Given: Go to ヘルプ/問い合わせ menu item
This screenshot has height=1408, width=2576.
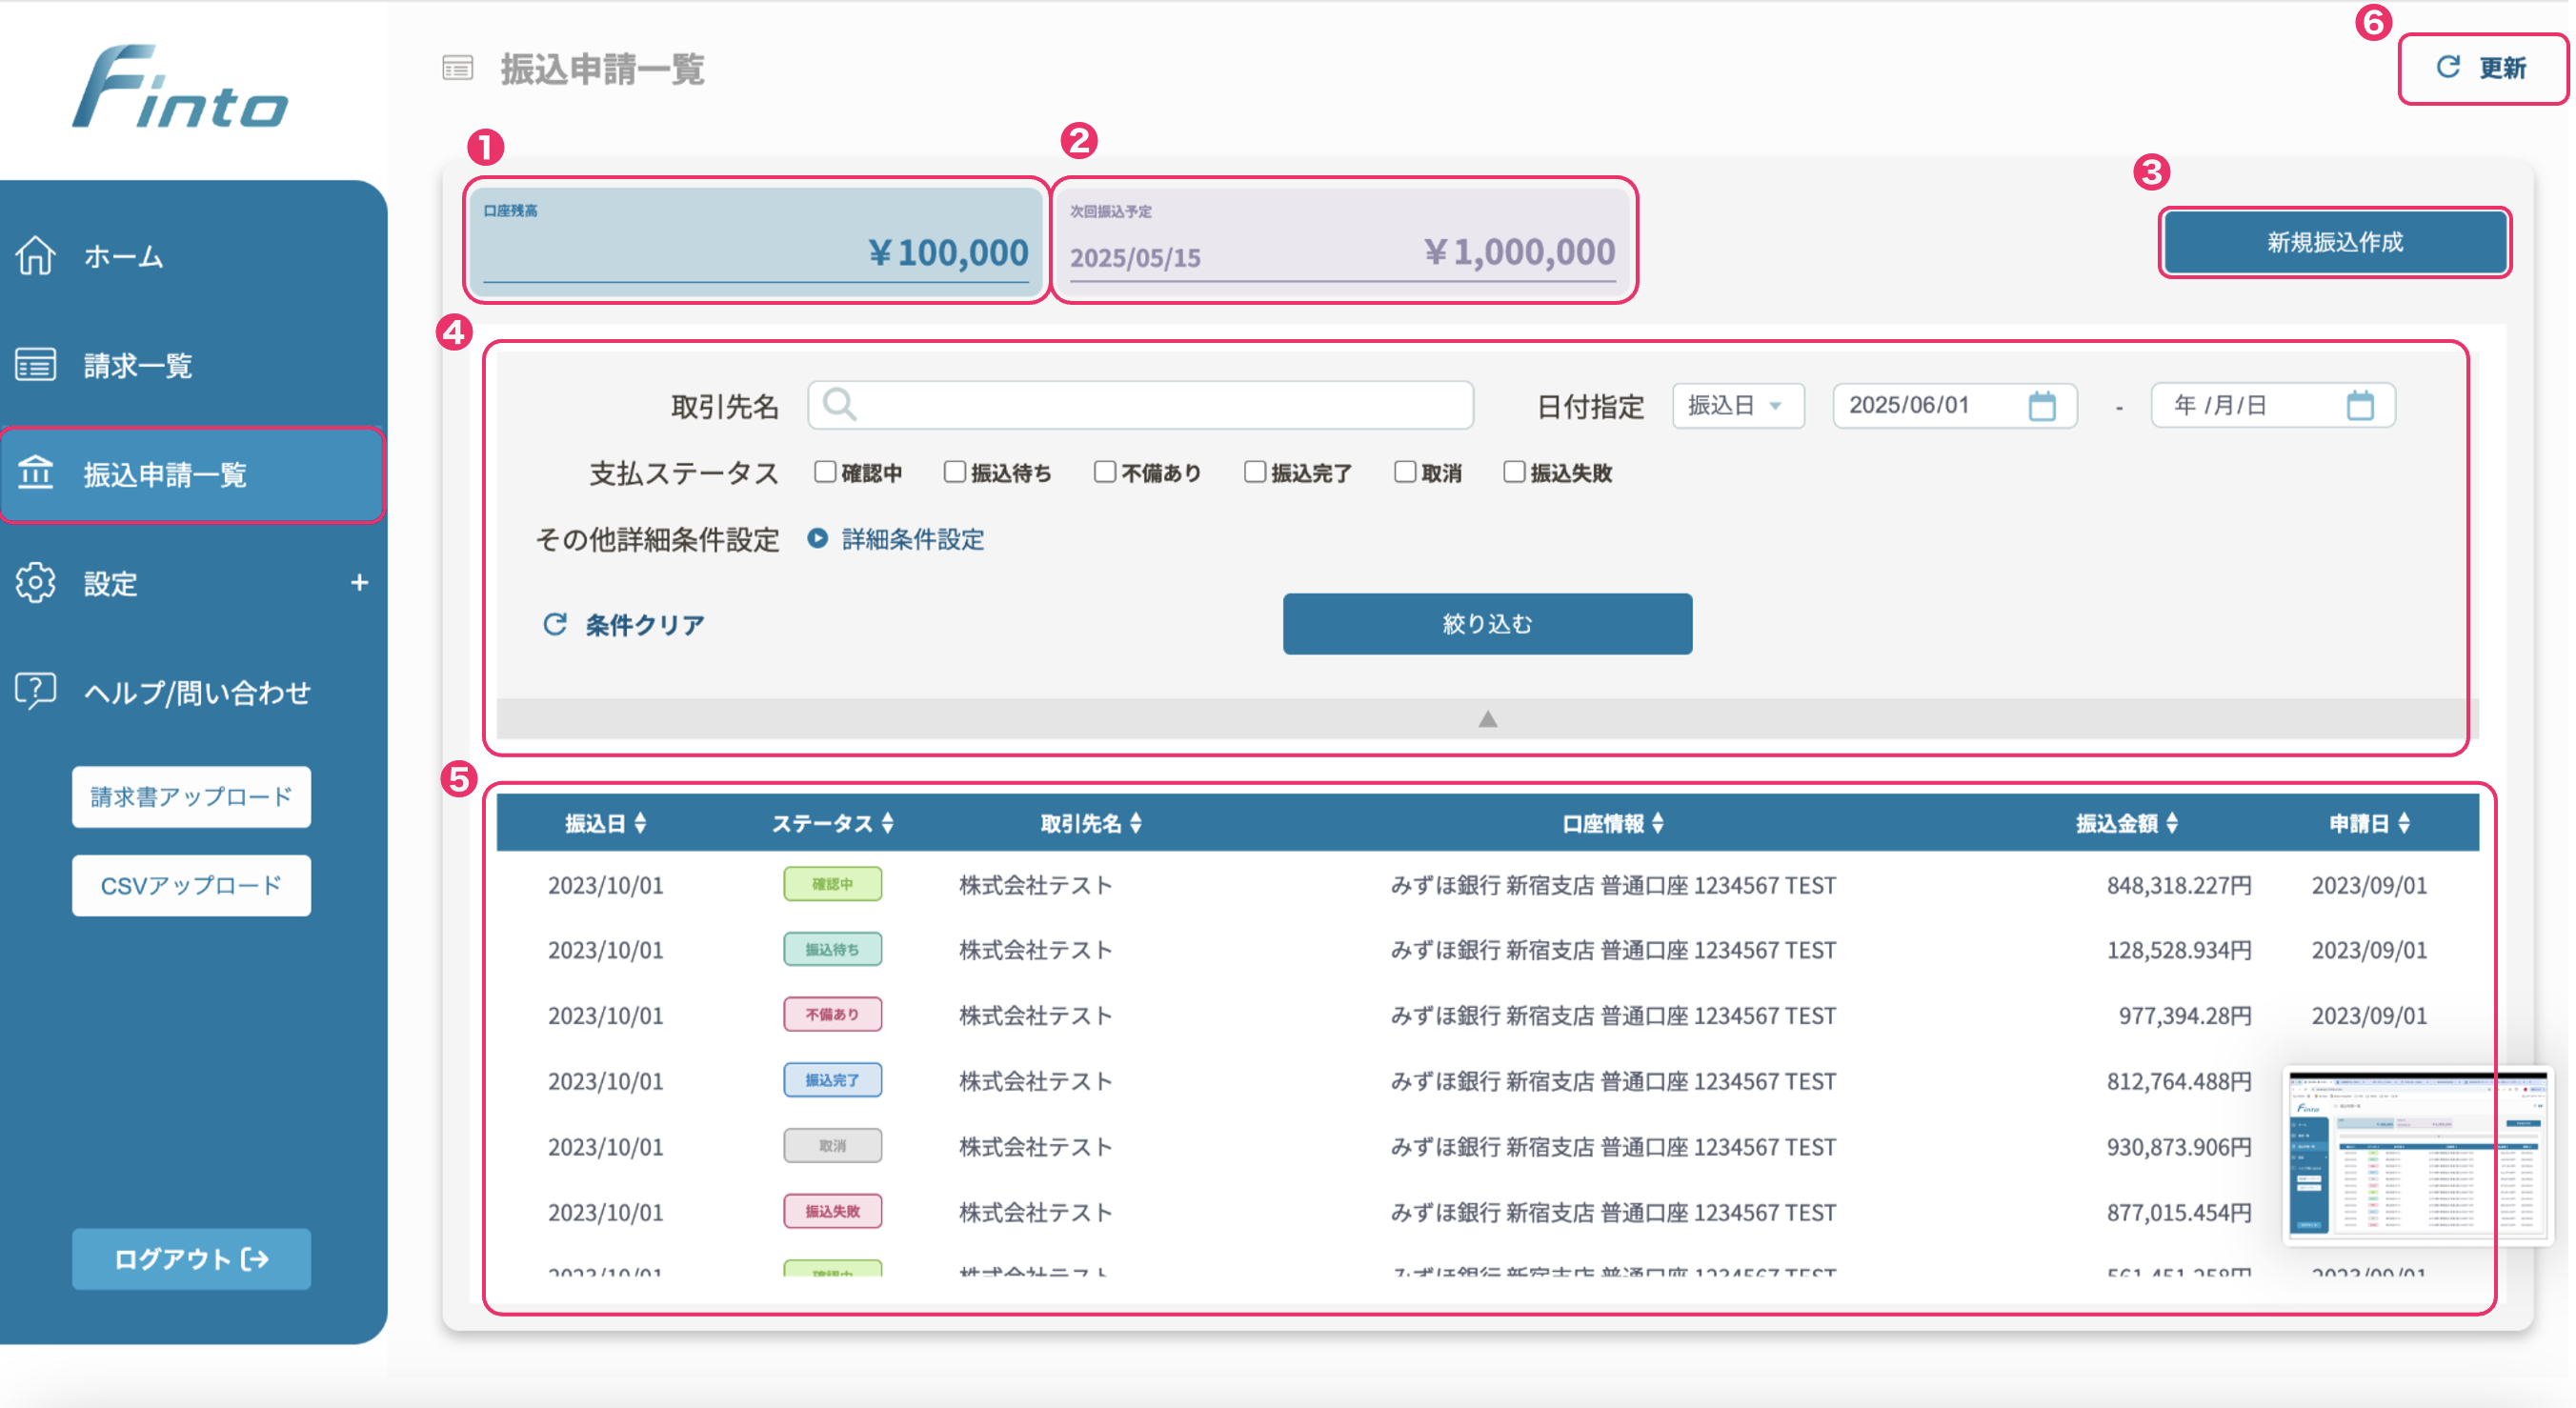Looking at the screenshot, I should coord(197,692).
